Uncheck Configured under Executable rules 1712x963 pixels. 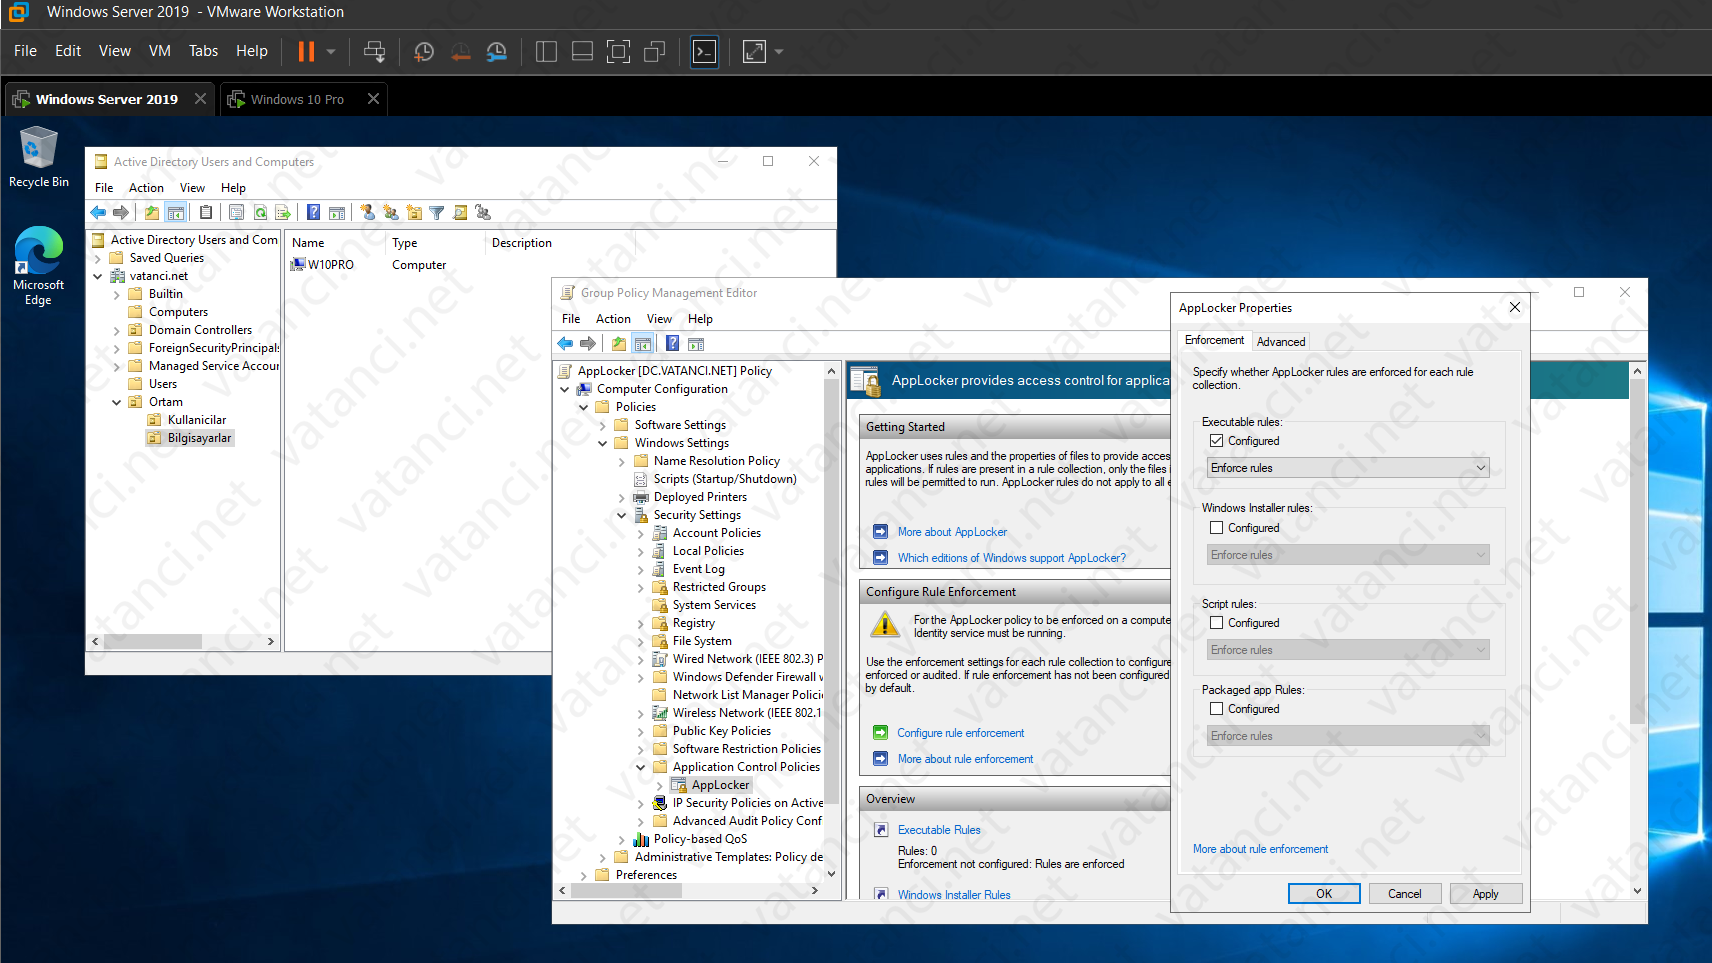coord(1216,440)
